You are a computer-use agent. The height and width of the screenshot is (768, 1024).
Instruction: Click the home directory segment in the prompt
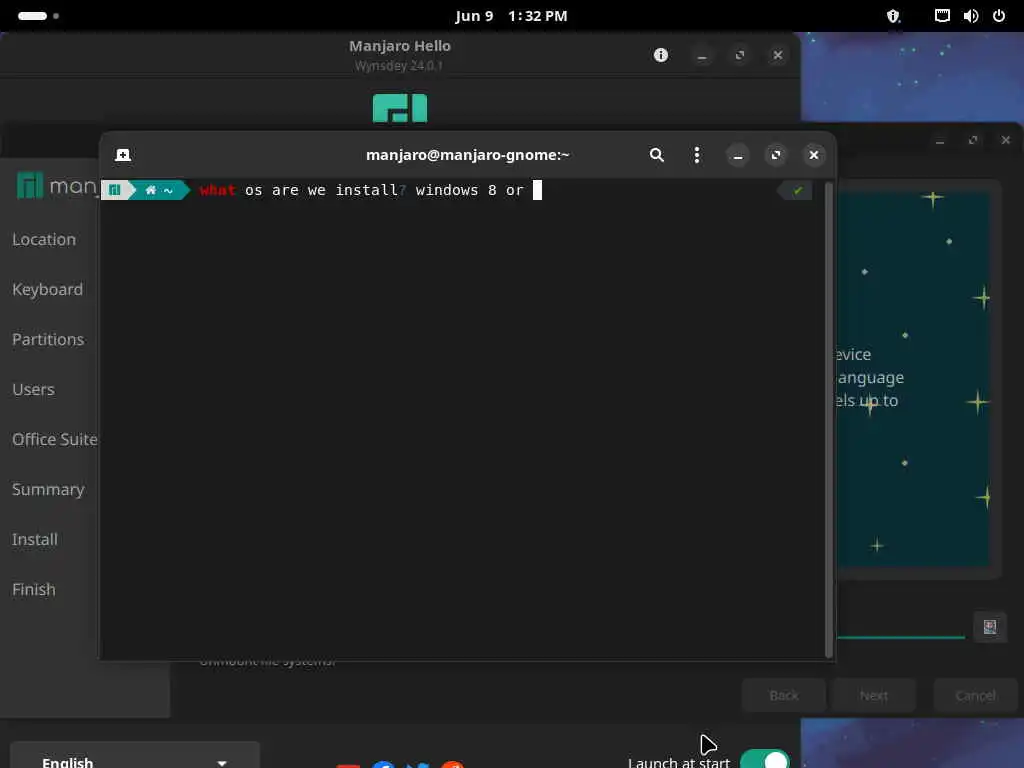[x=159, y=190]
